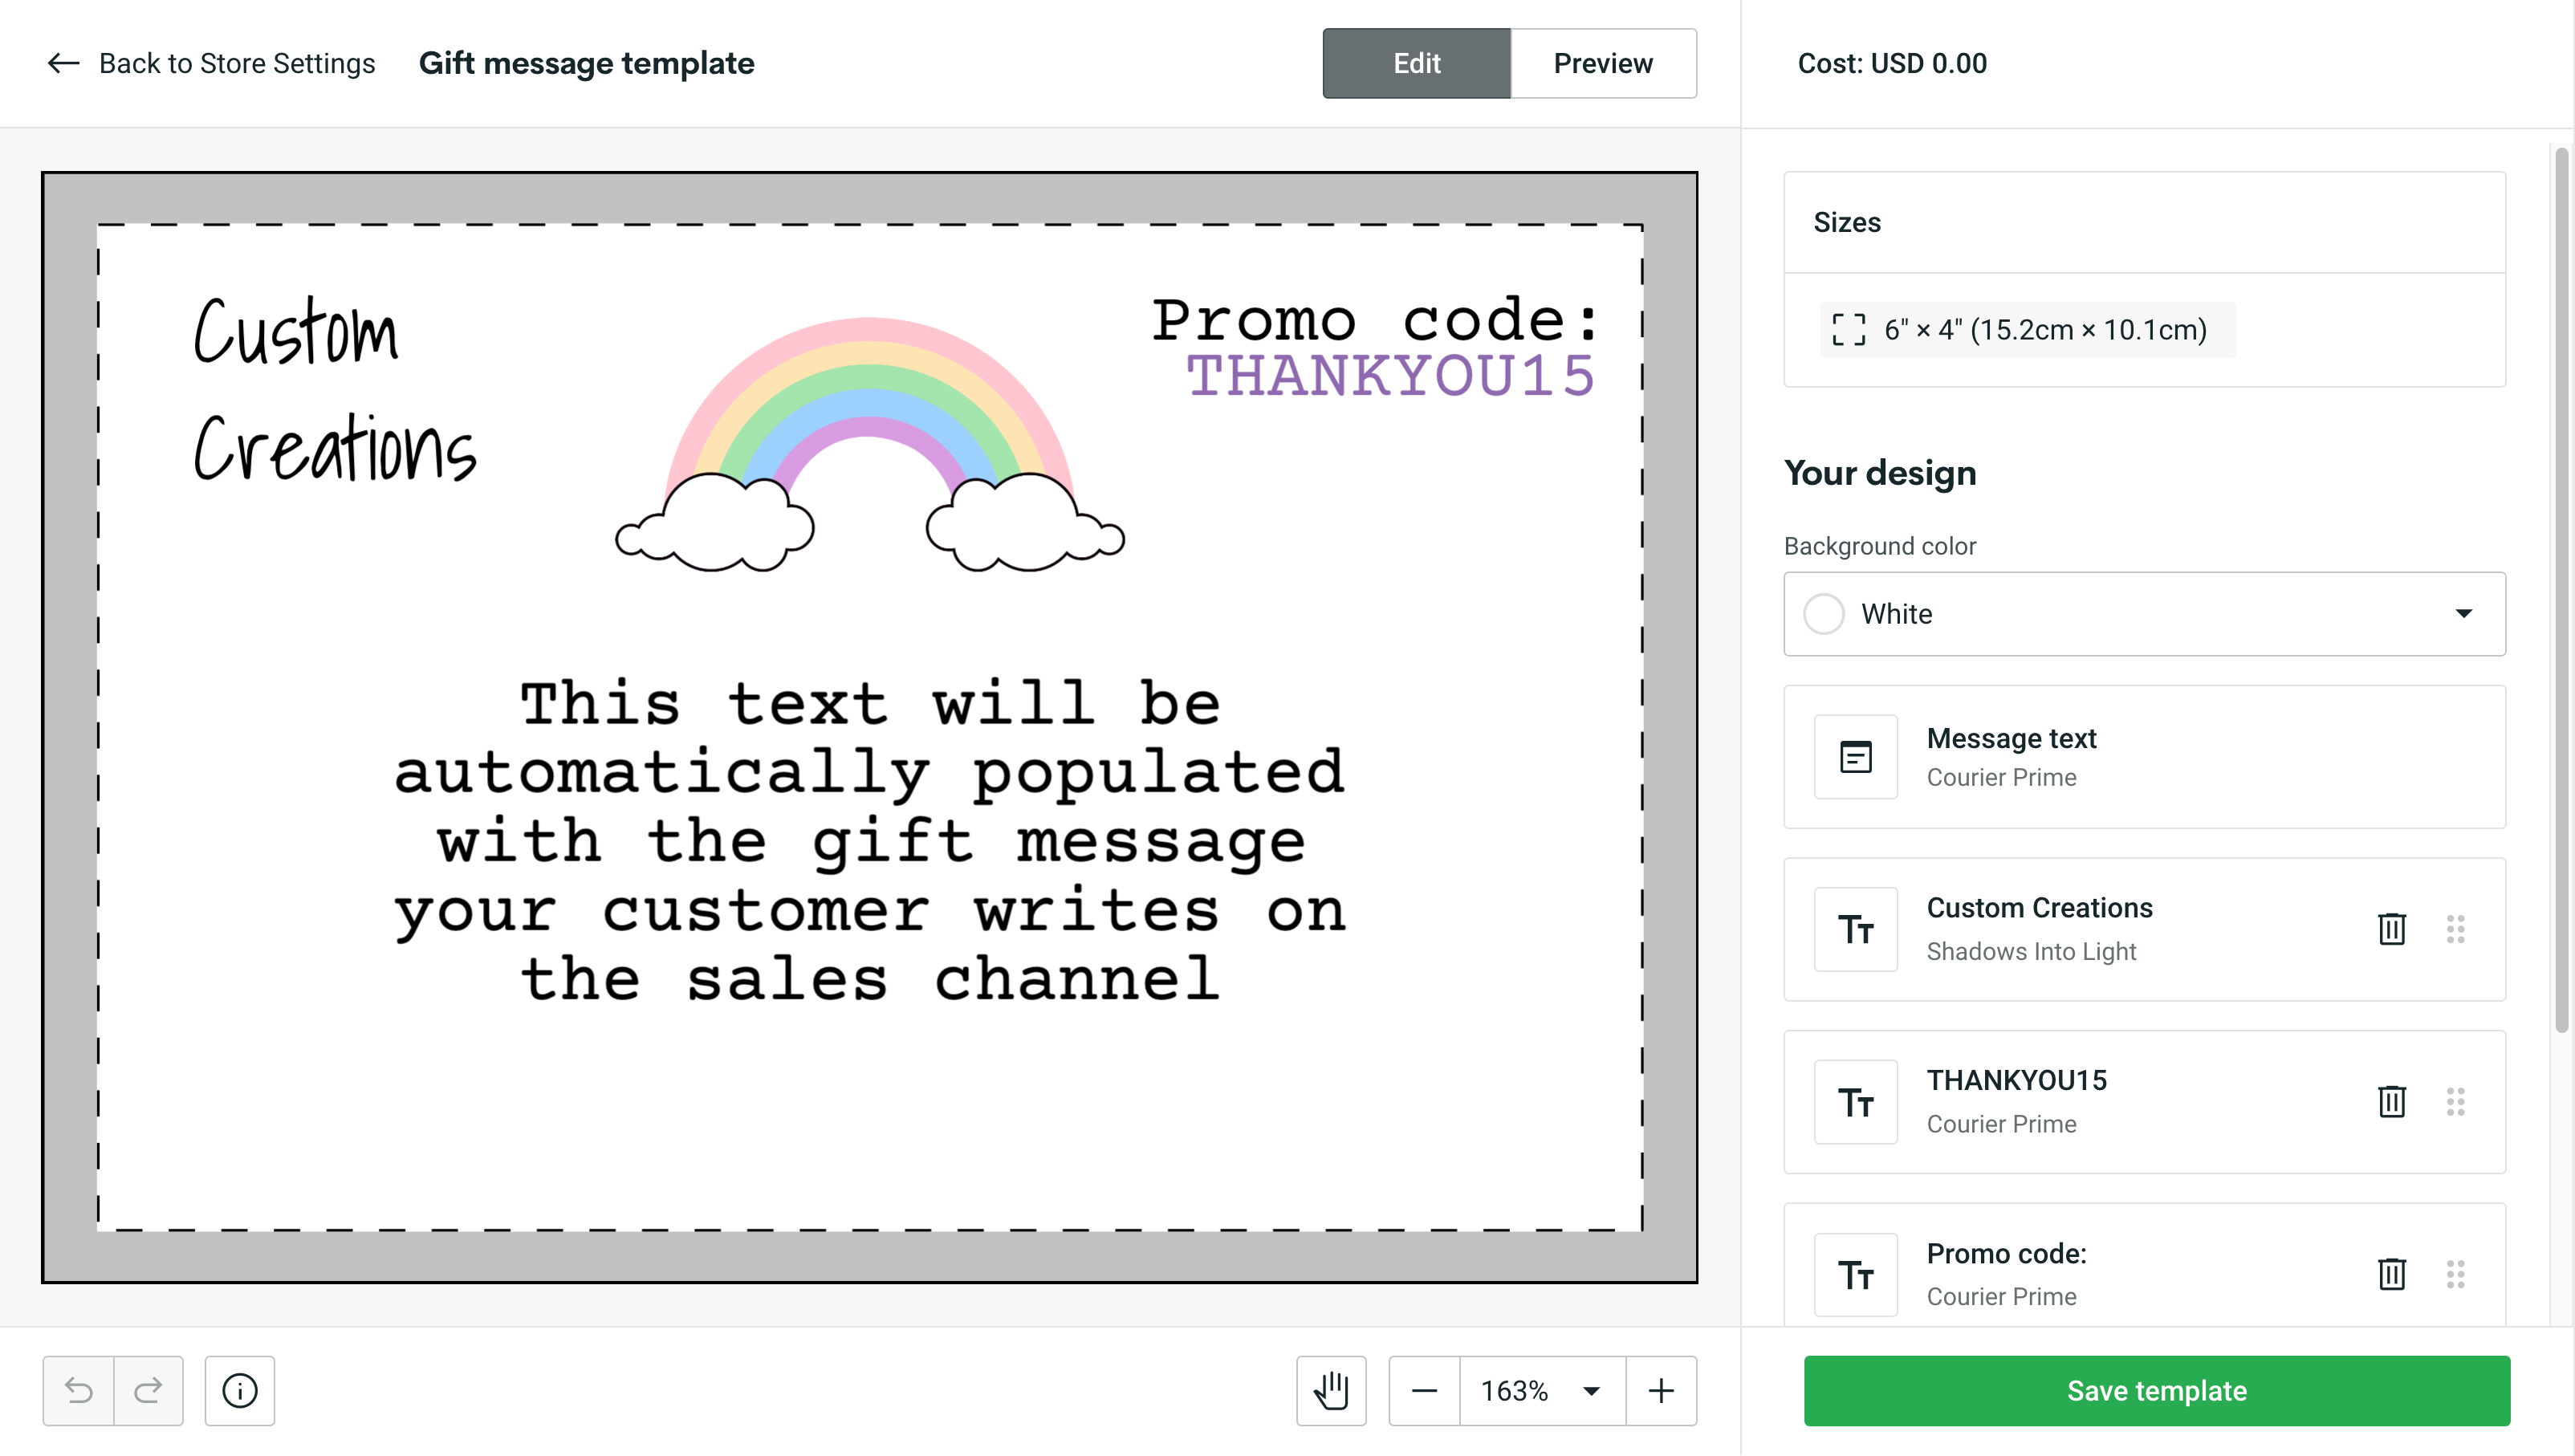Zoom out with the minus icon
This screenshot has height=1456, width=2575.
click(x=1424, y=1390)
